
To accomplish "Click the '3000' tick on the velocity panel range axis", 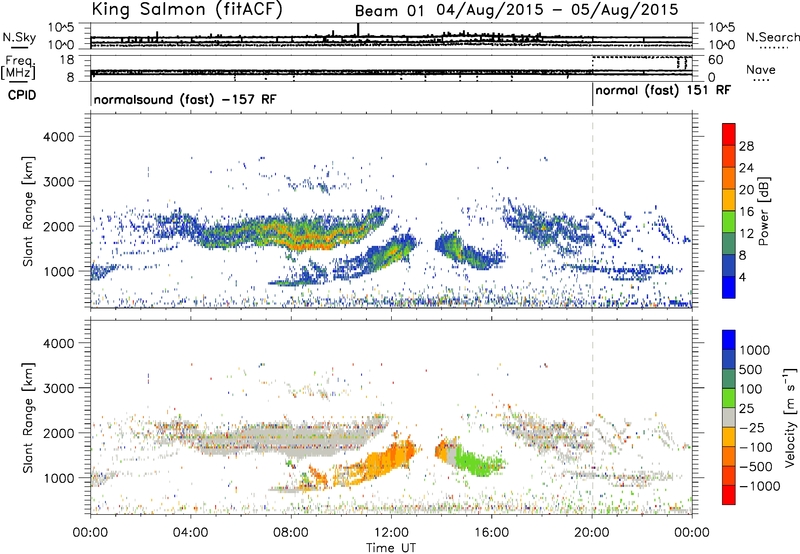I will tap(58, 388).
